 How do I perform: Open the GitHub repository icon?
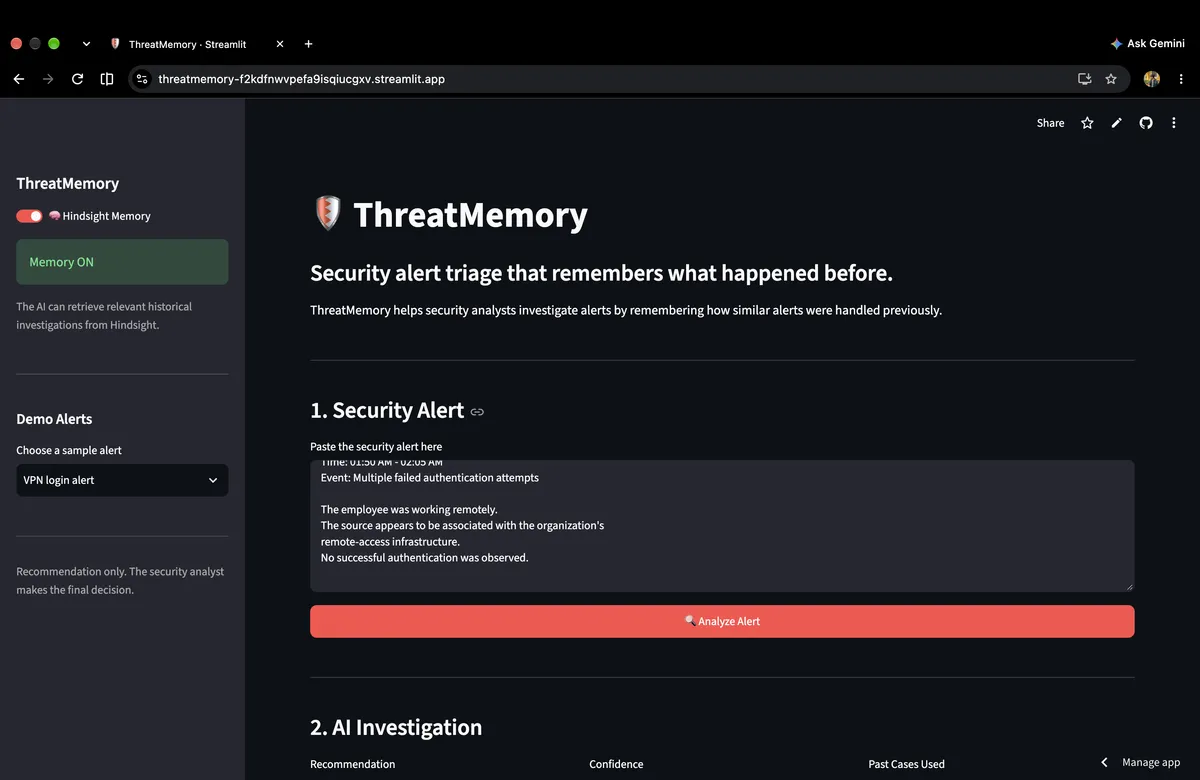(1146, 123)
